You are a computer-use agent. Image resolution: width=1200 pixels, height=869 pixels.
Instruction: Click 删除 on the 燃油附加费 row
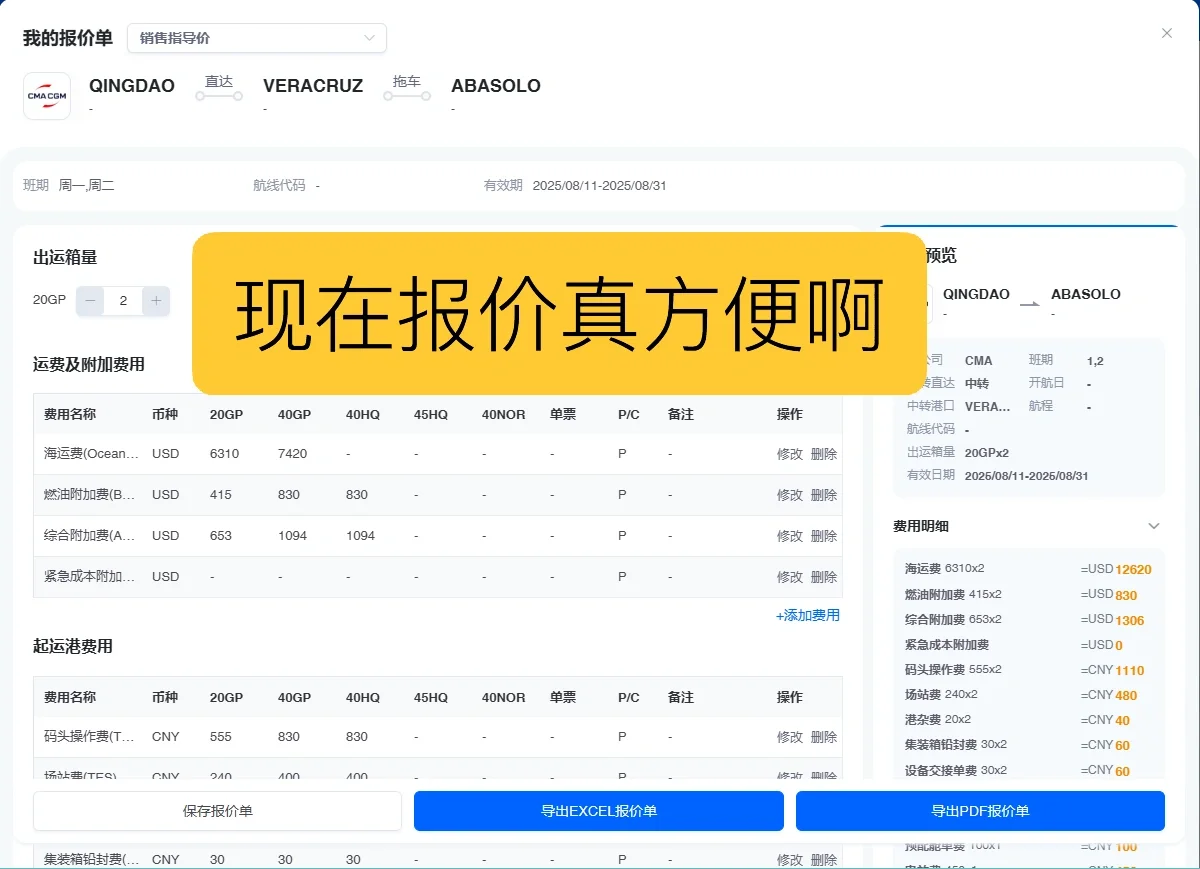pyautogui.click(x=822, y=494)
